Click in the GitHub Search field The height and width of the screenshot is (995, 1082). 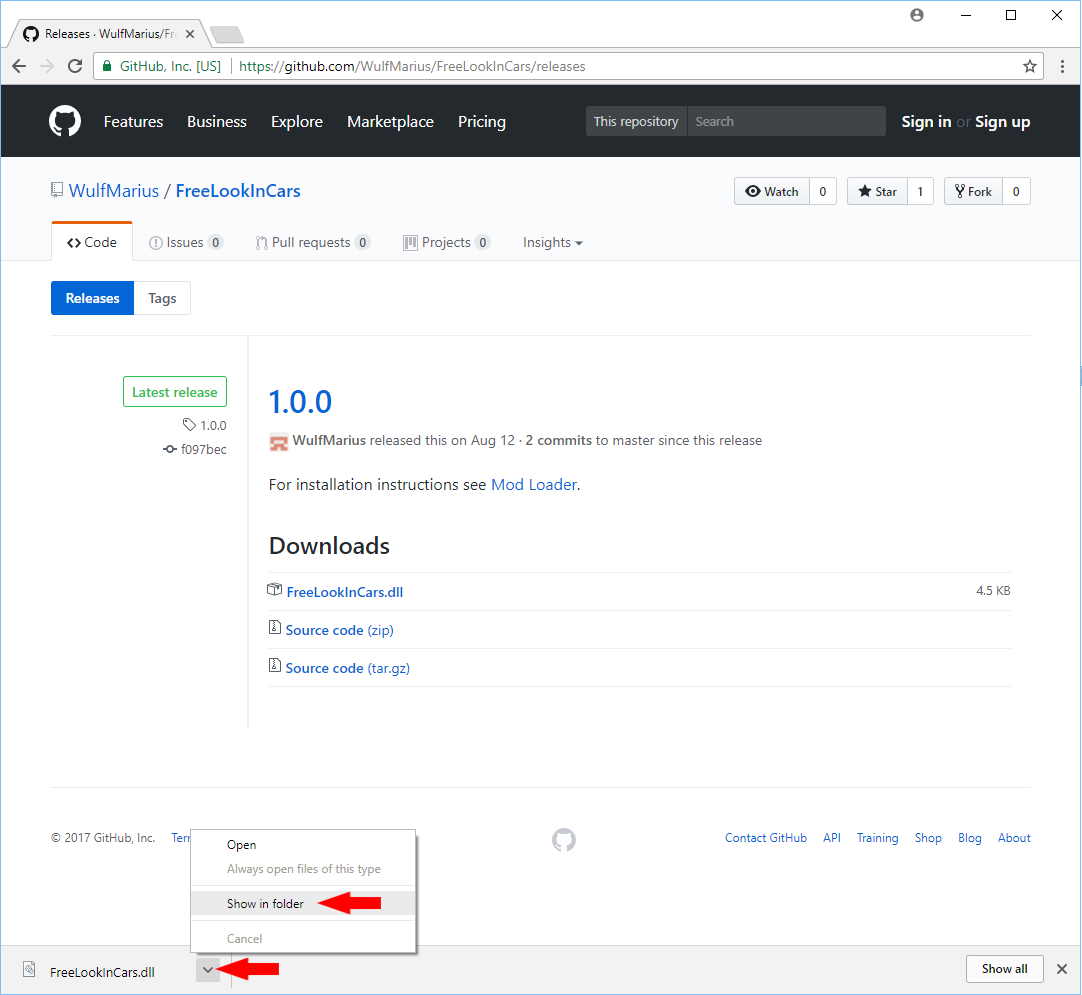click(x=787, y=121)
